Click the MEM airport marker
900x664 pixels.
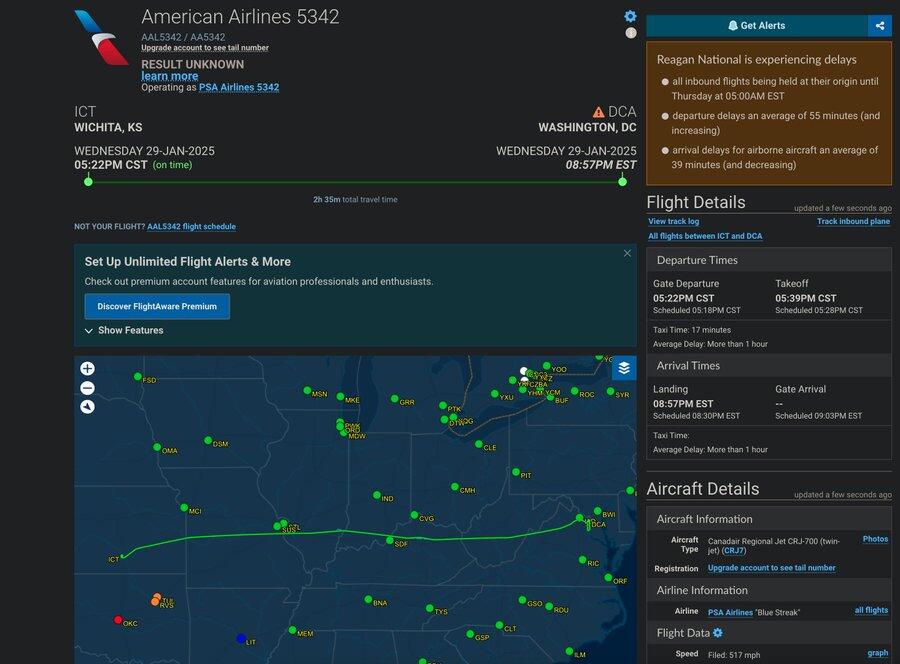(x=292, y=630)
